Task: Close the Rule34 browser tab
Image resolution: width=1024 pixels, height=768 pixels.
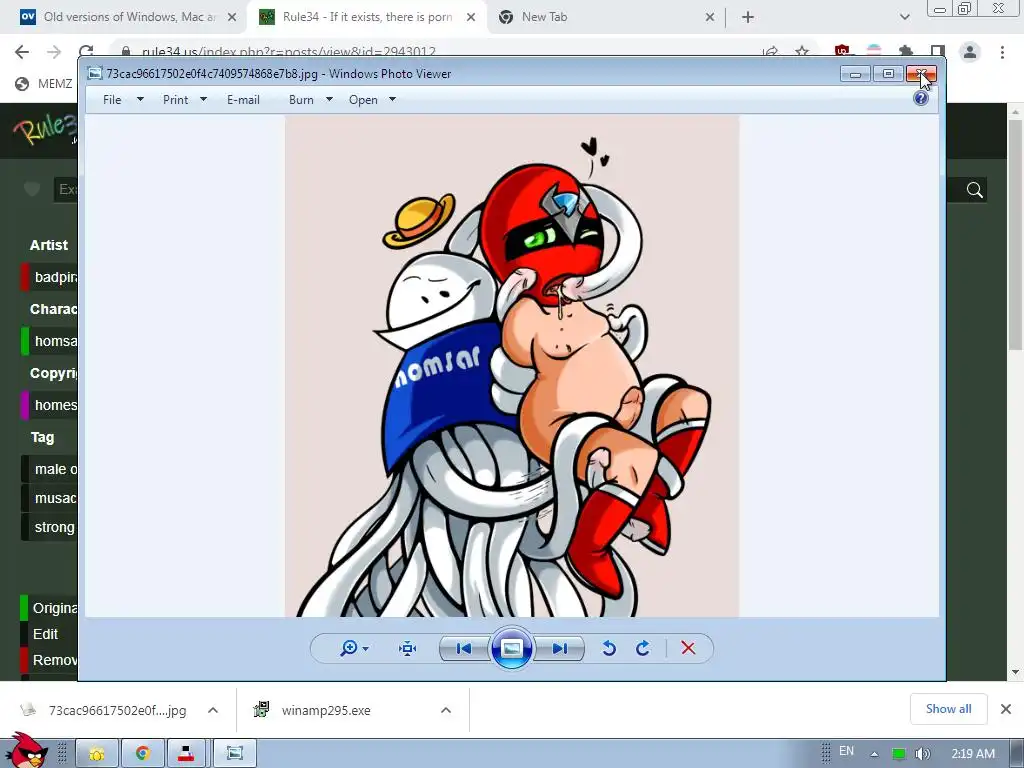Action: tap(471, 18)
